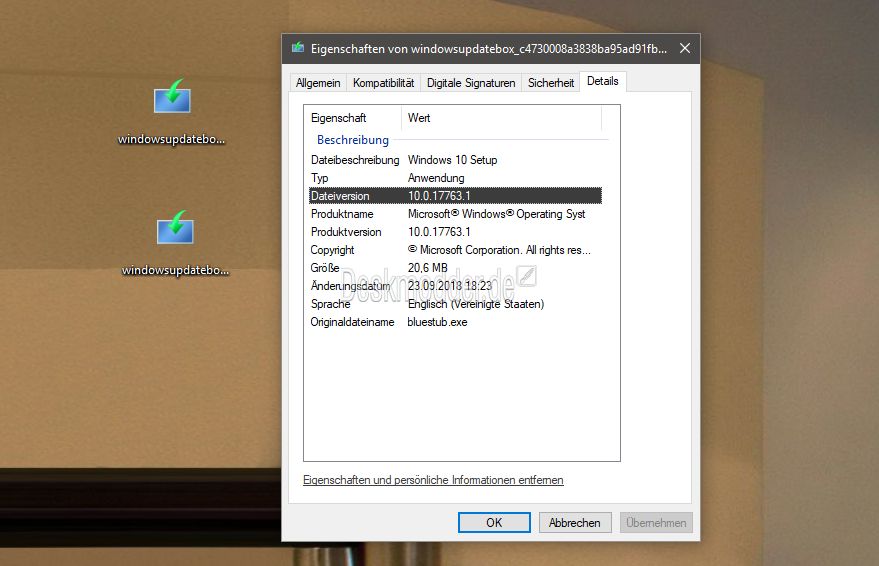Click the Windows 10 Setup value
Viewport: 879px width, 566px height.
pos(452,160)
